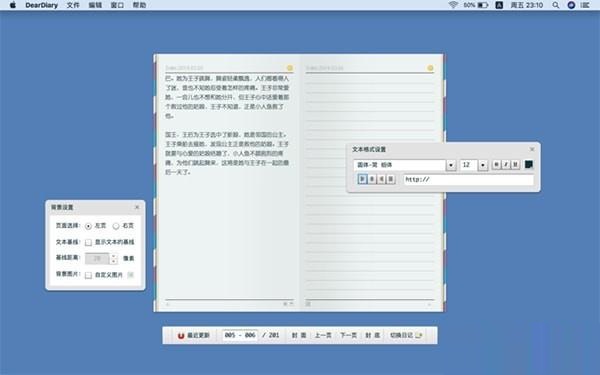Click the empty lined right page
Image resolution: width=600 pixels, height=375 pixels.
[370, 186]
